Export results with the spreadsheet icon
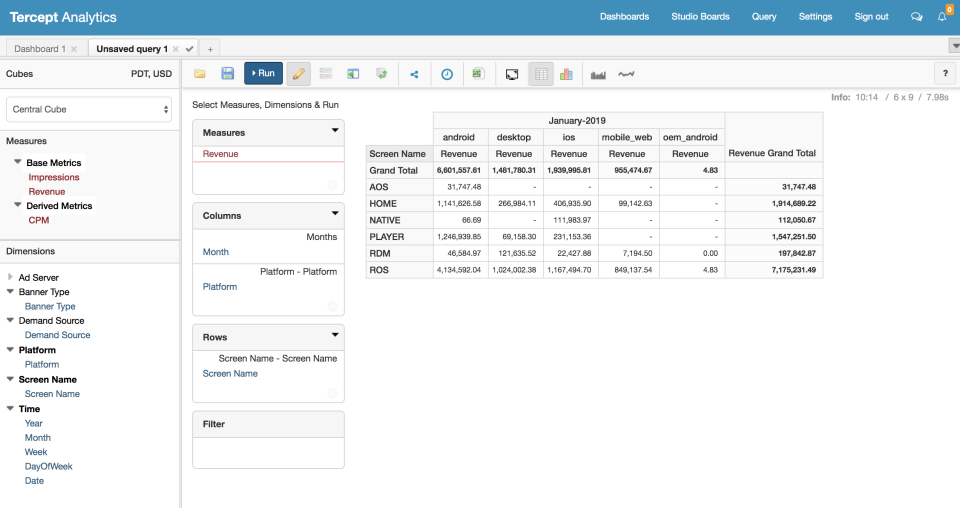Image resolution: width=960 pixels, height=508 pixels. (478, 74)
